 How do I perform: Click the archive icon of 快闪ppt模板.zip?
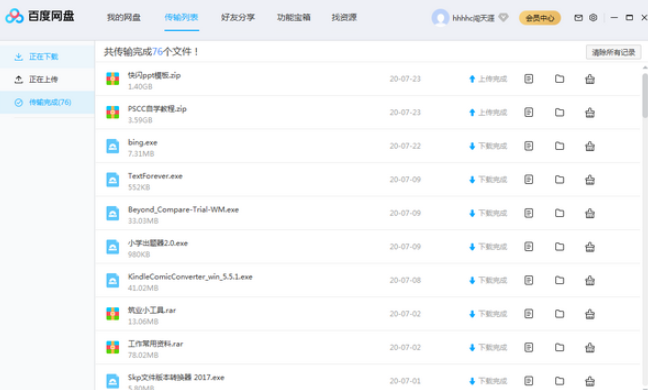112,78
